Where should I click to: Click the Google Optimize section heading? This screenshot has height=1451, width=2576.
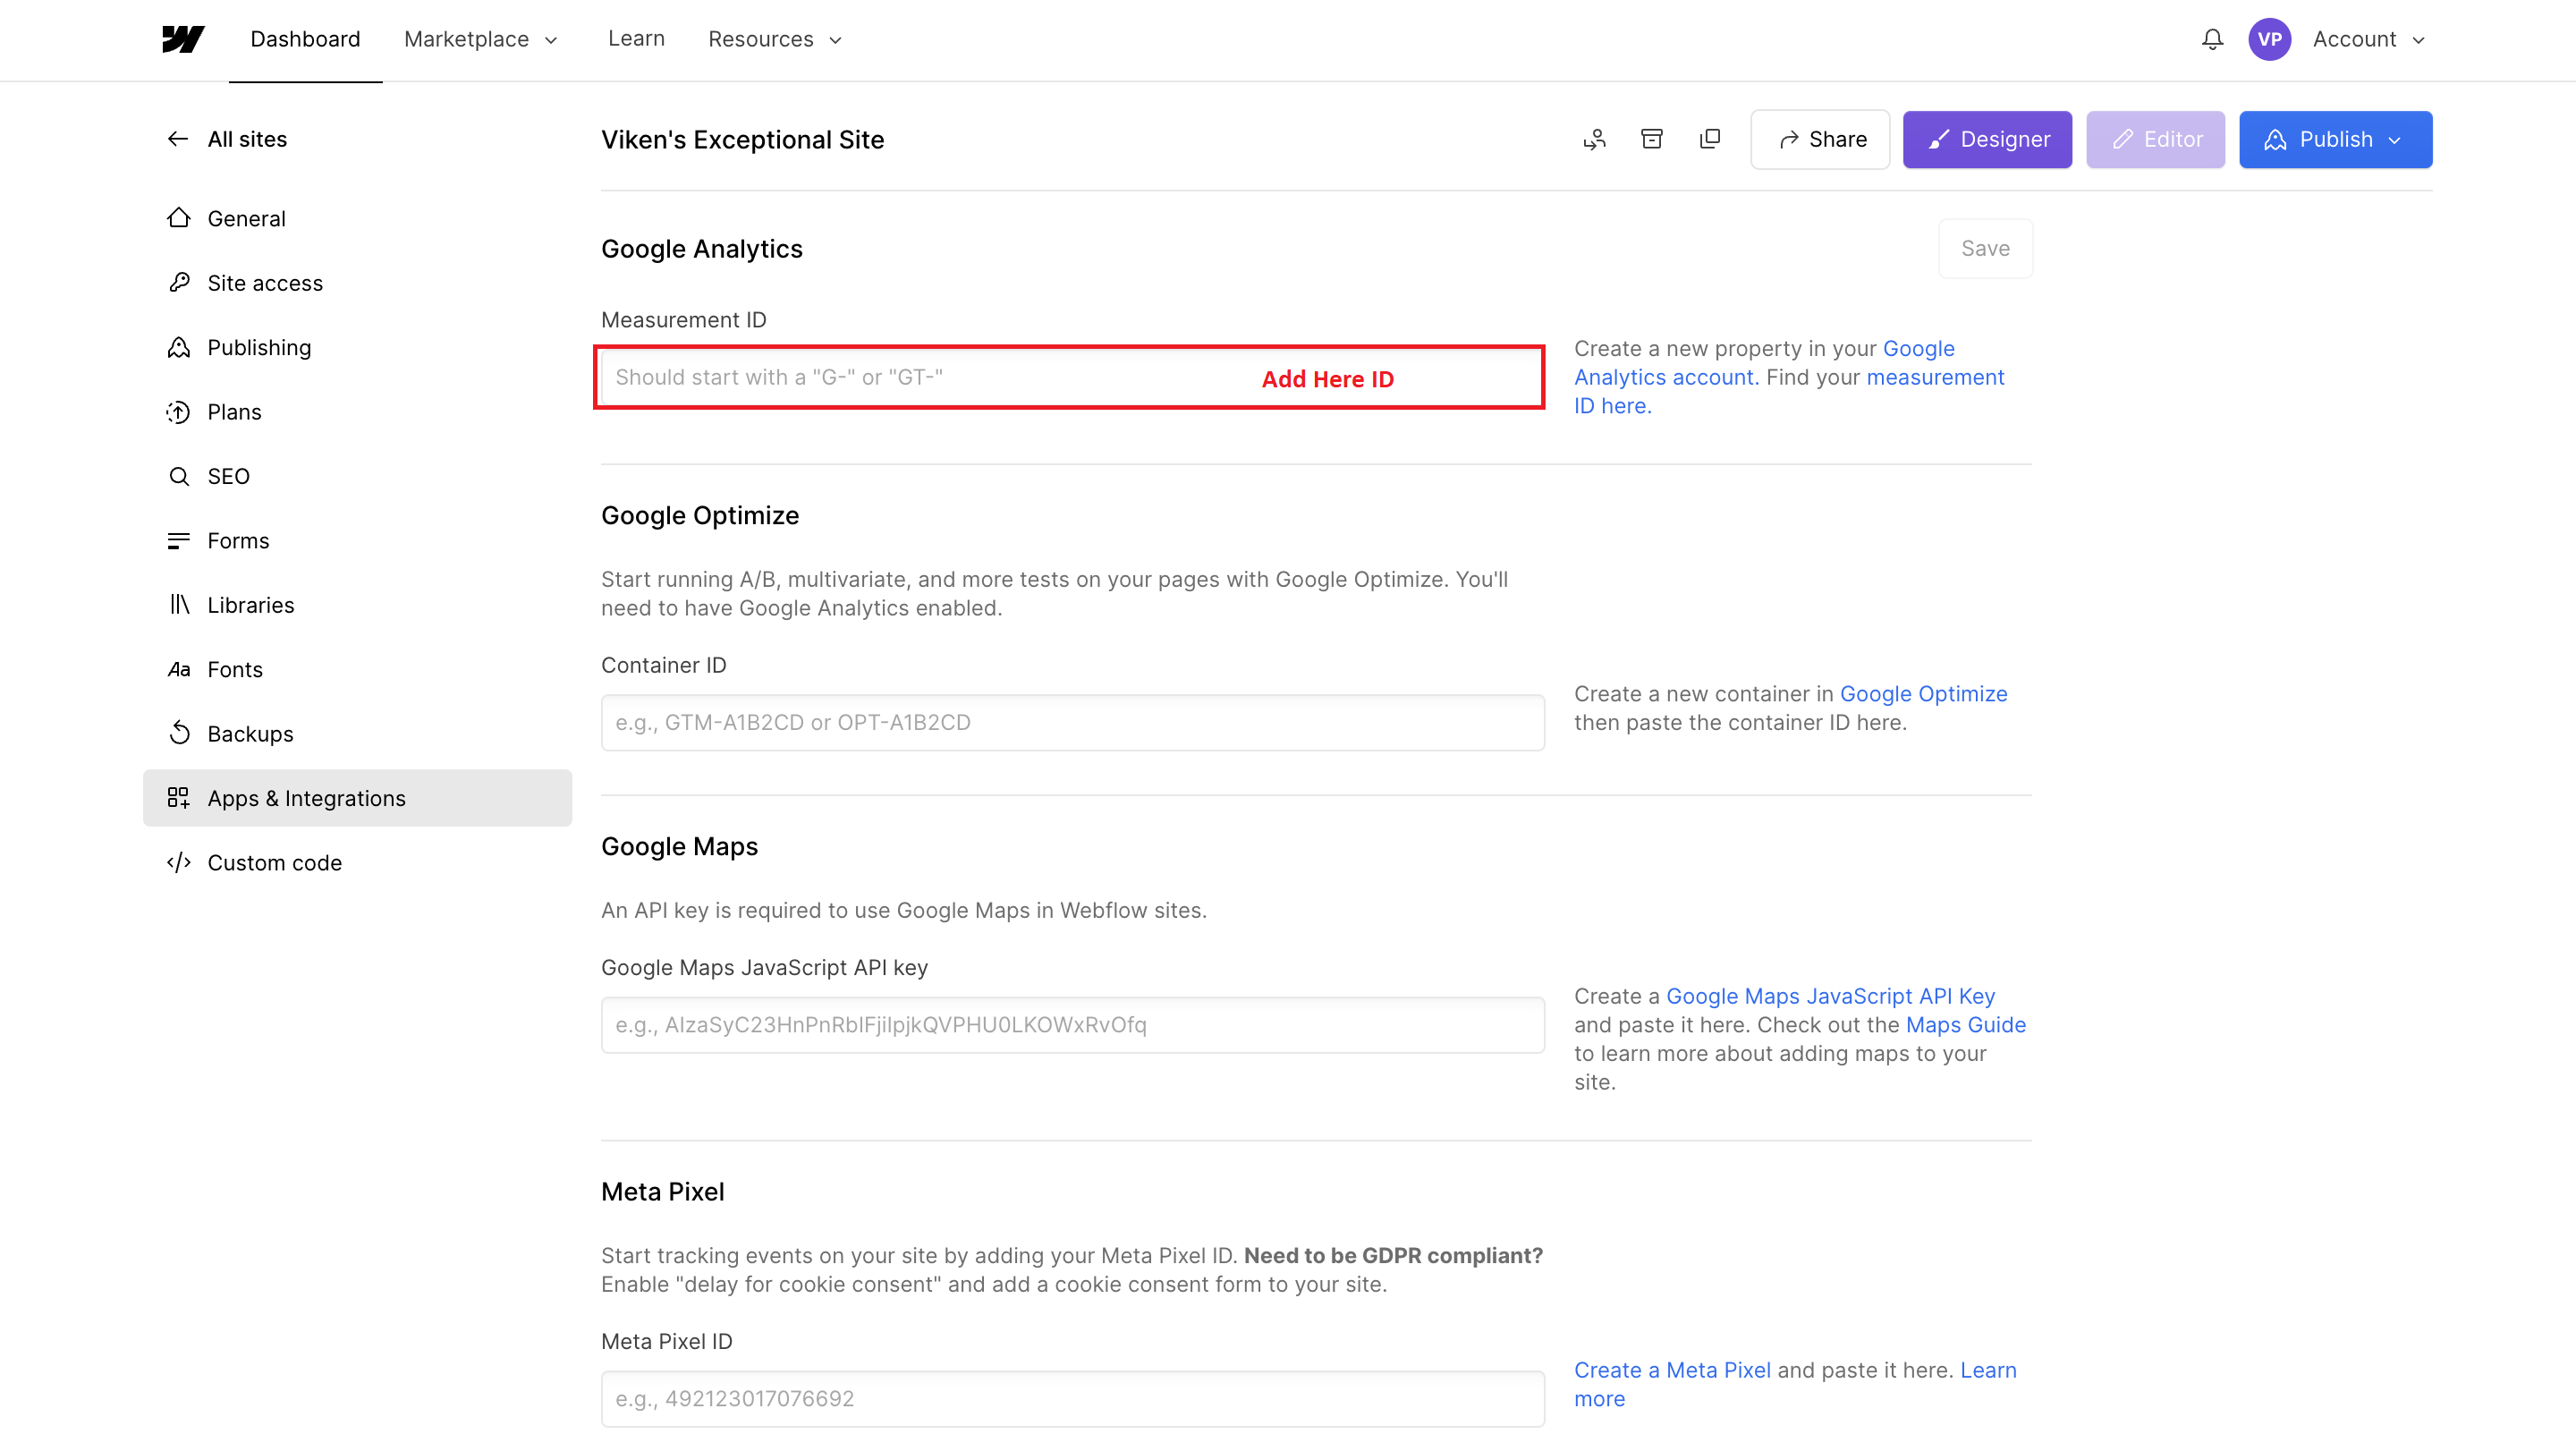point(700,516)
